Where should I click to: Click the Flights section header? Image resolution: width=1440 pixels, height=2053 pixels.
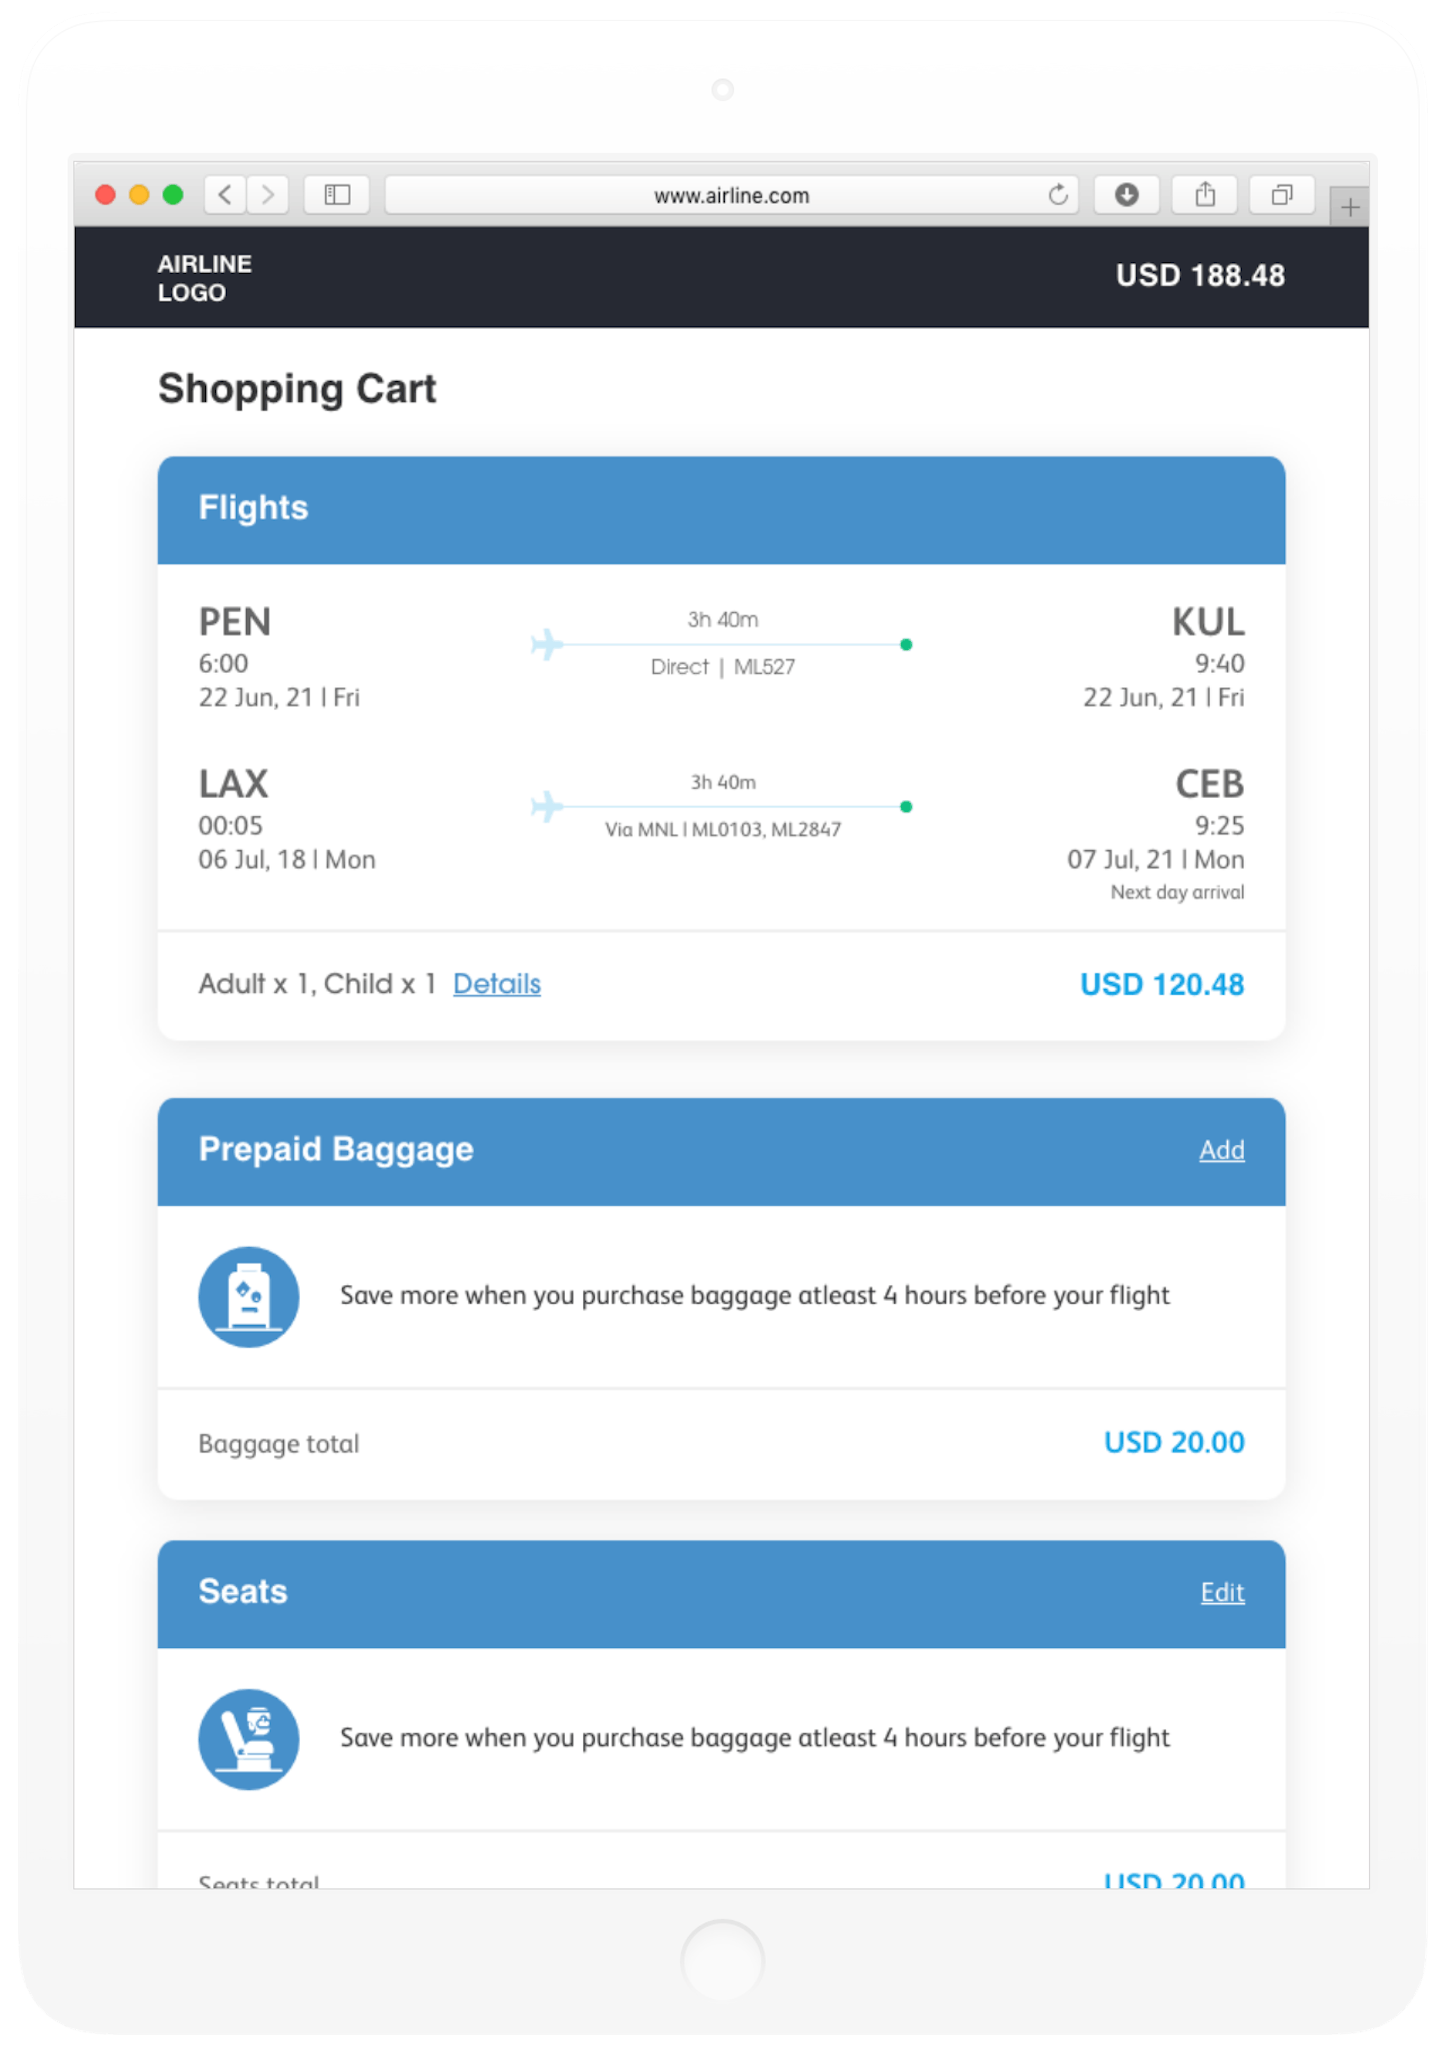click(x=721, y=509)
